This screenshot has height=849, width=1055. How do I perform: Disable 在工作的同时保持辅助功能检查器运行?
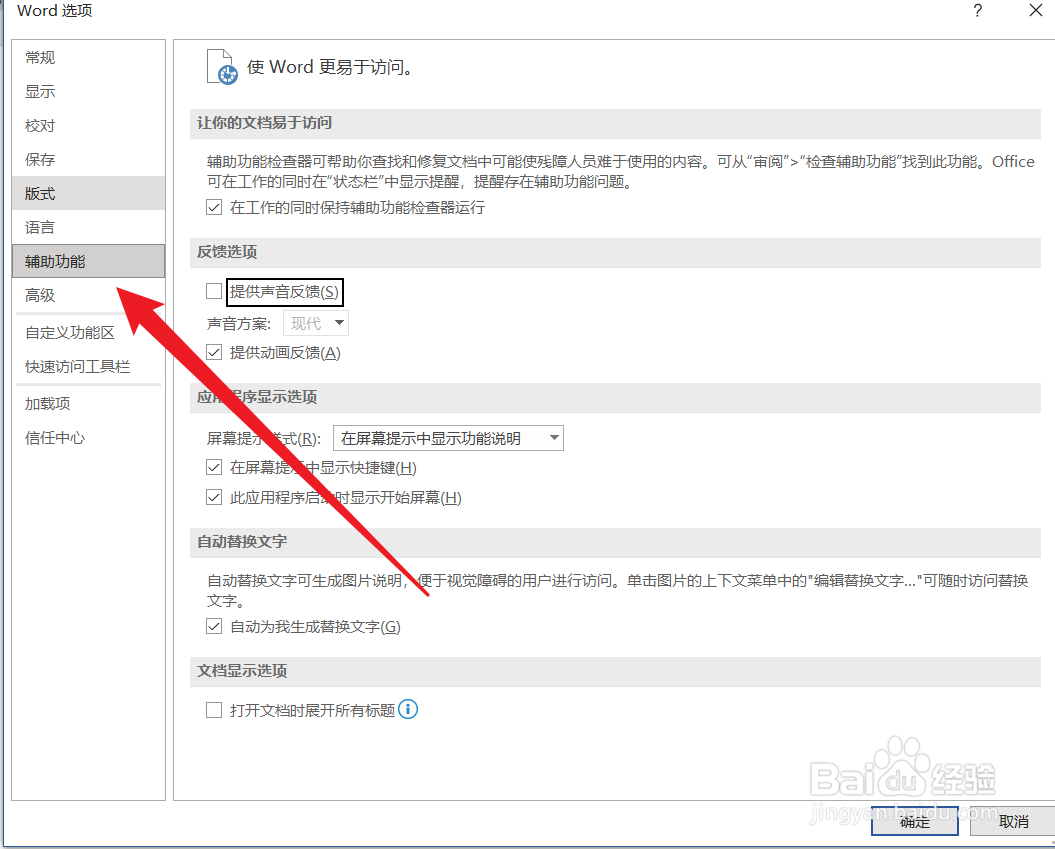(x=214, y=207)
